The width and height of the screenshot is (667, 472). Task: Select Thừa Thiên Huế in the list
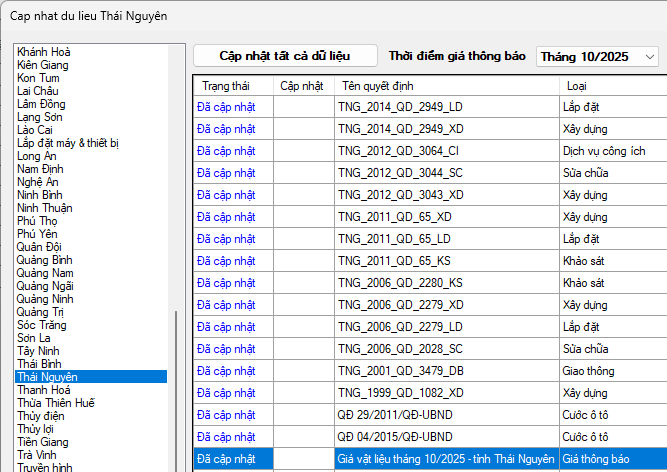(x=56, y=403)
